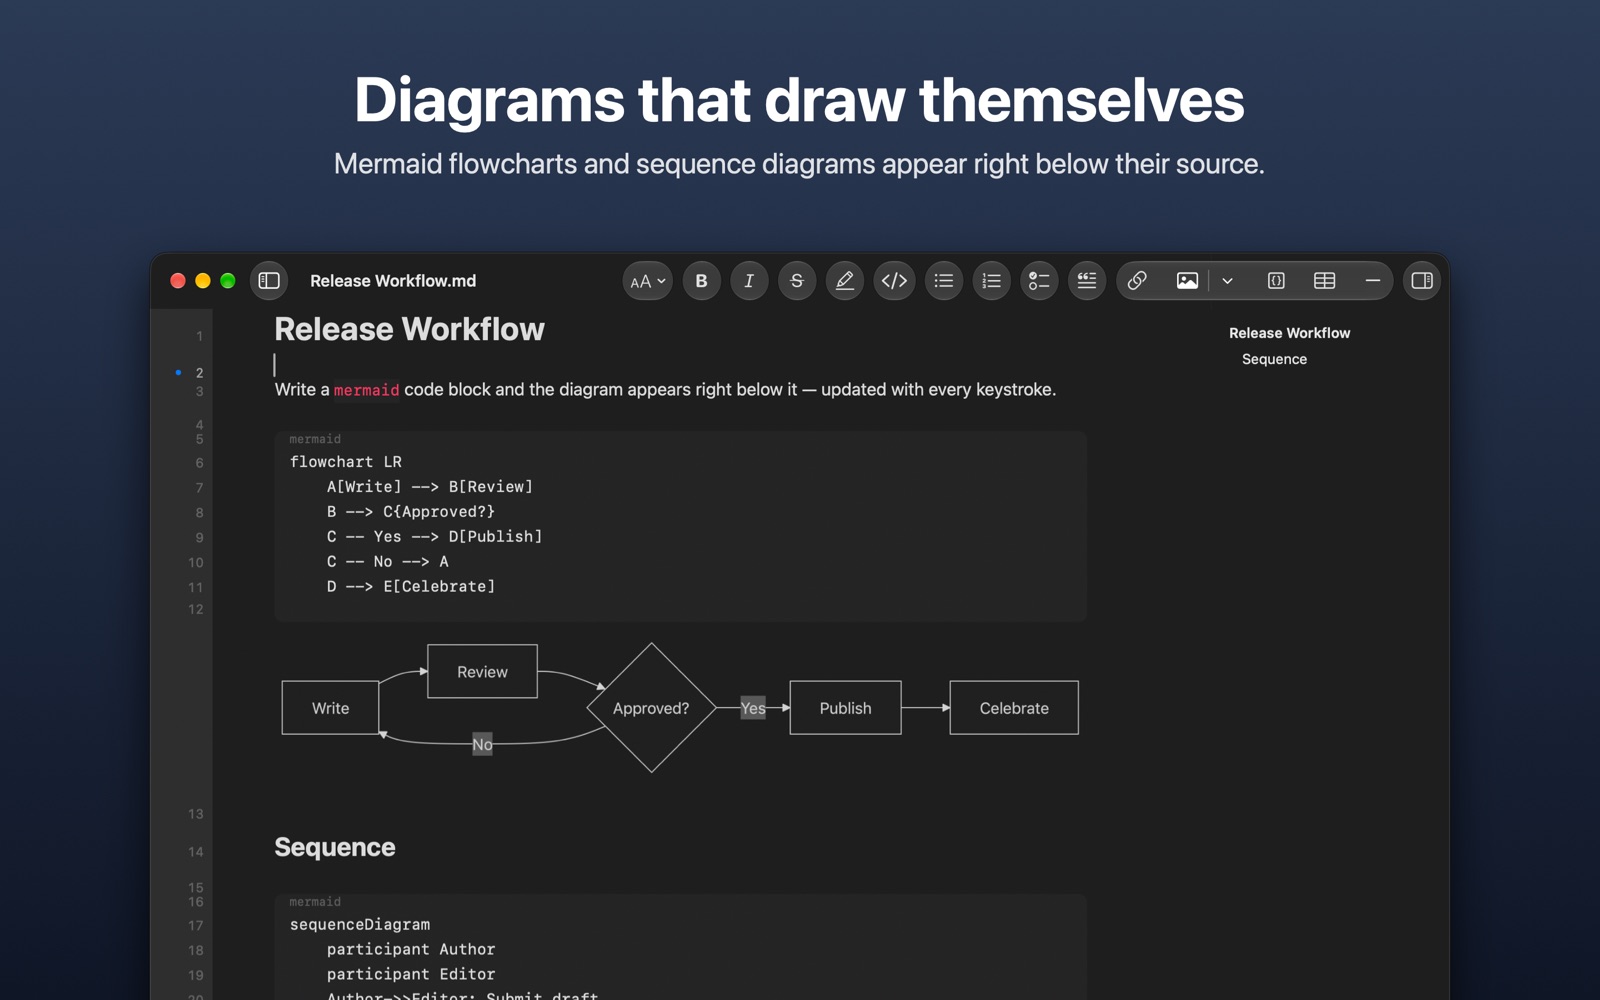Click the No edge label in the diagram
This screenshot has width=1600, height=1000.
tap(482, 744)
